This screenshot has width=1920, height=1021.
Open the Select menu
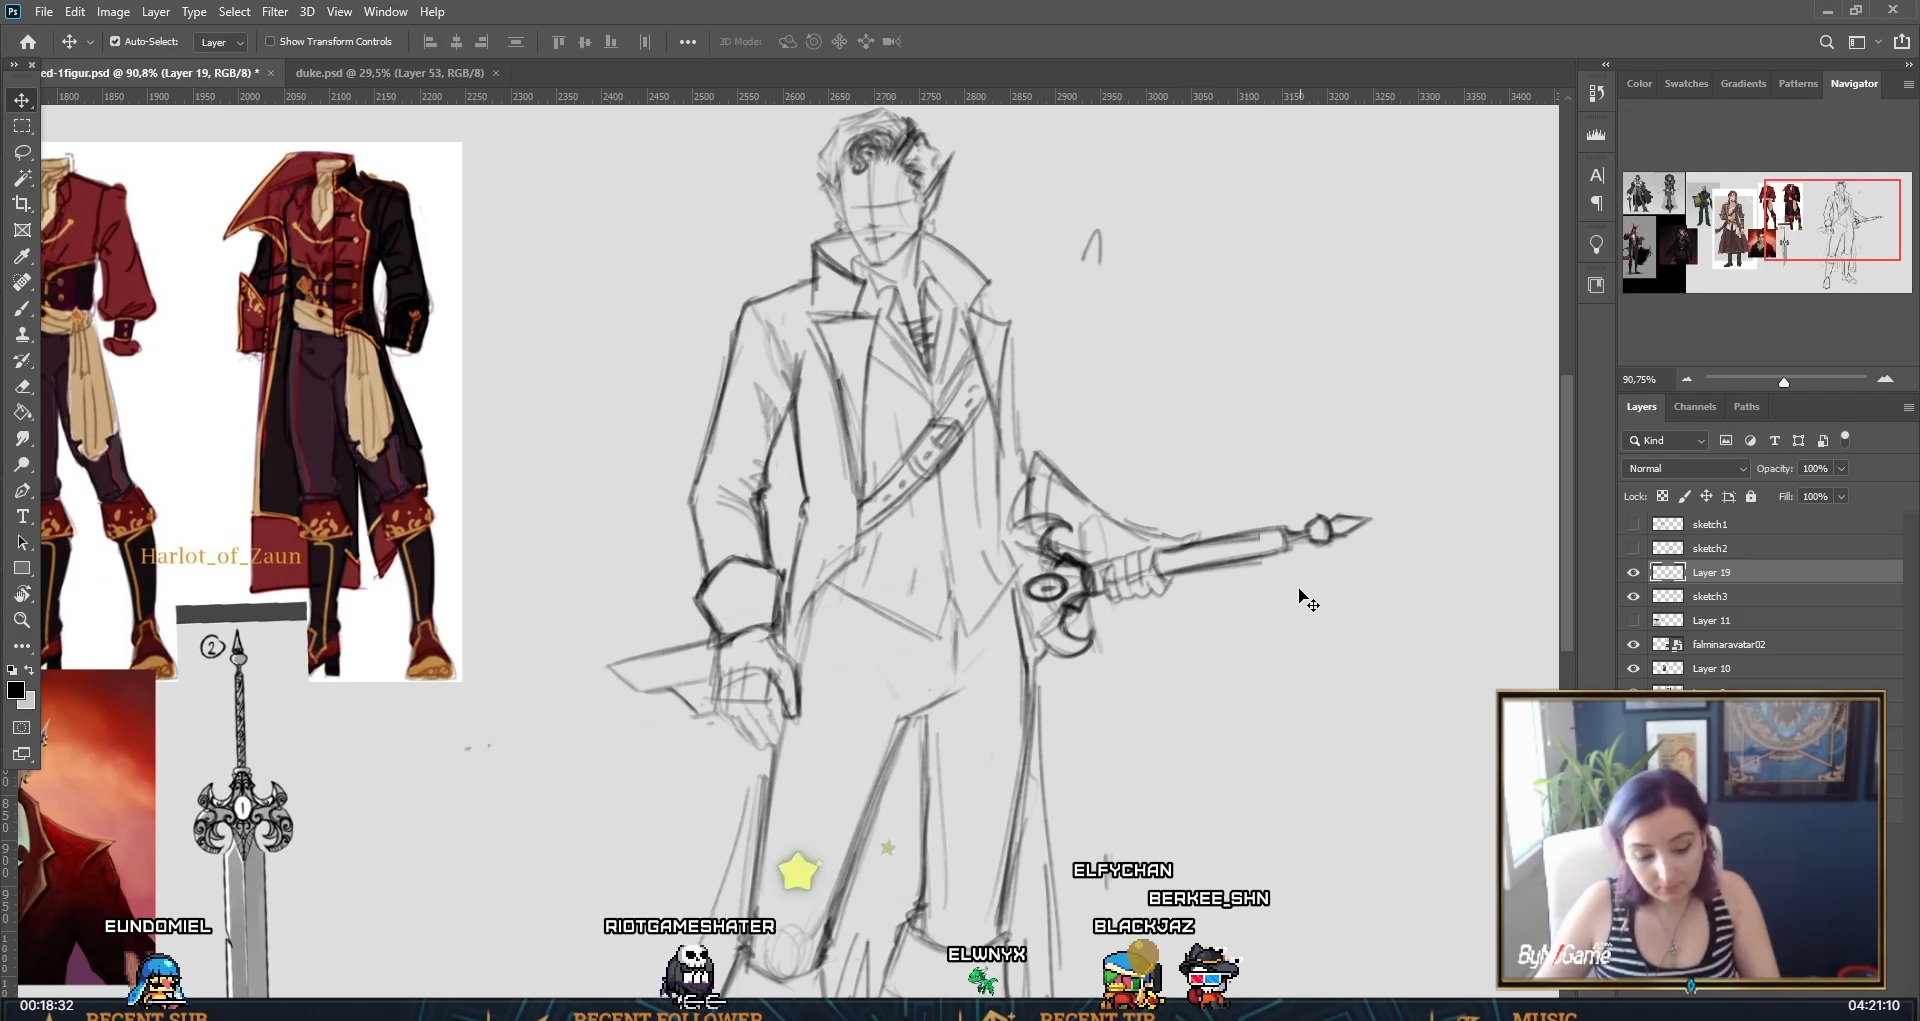pyautogui.click(x=234, y=12)
